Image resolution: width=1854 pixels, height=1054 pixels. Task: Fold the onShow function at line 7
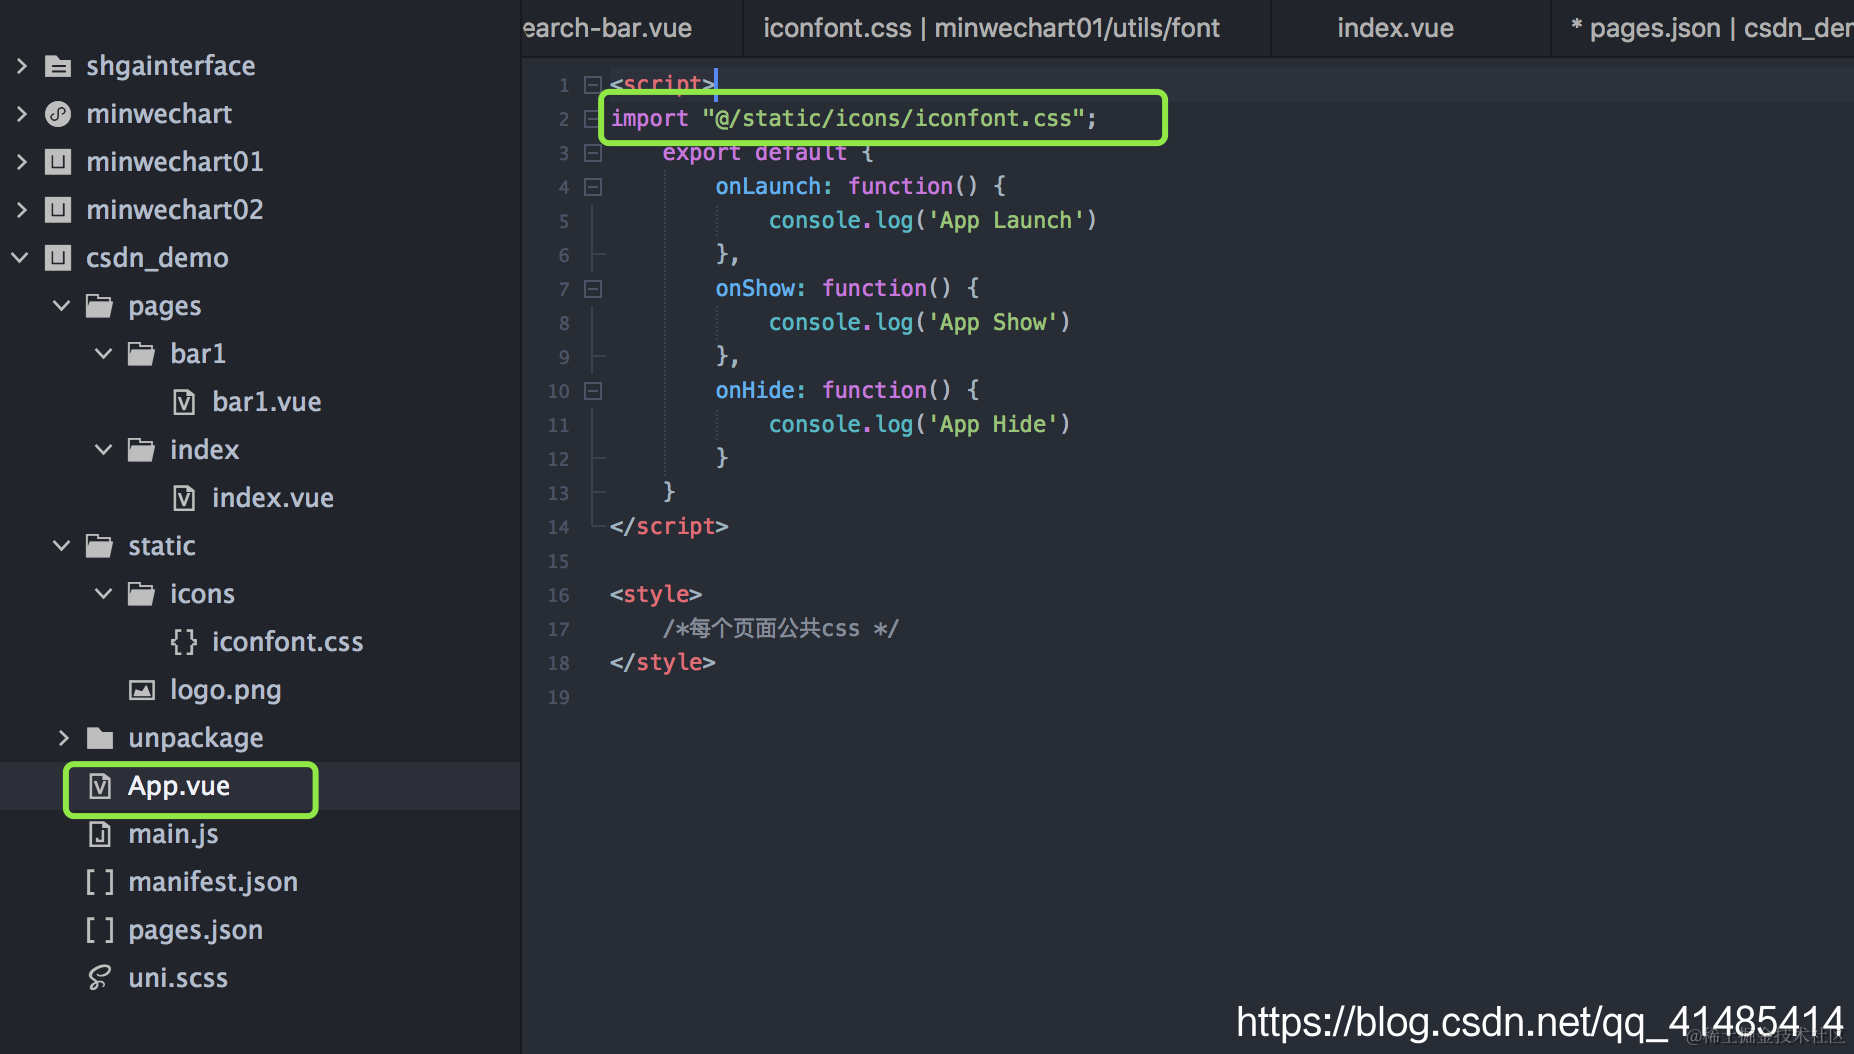[x=592, y=289]
